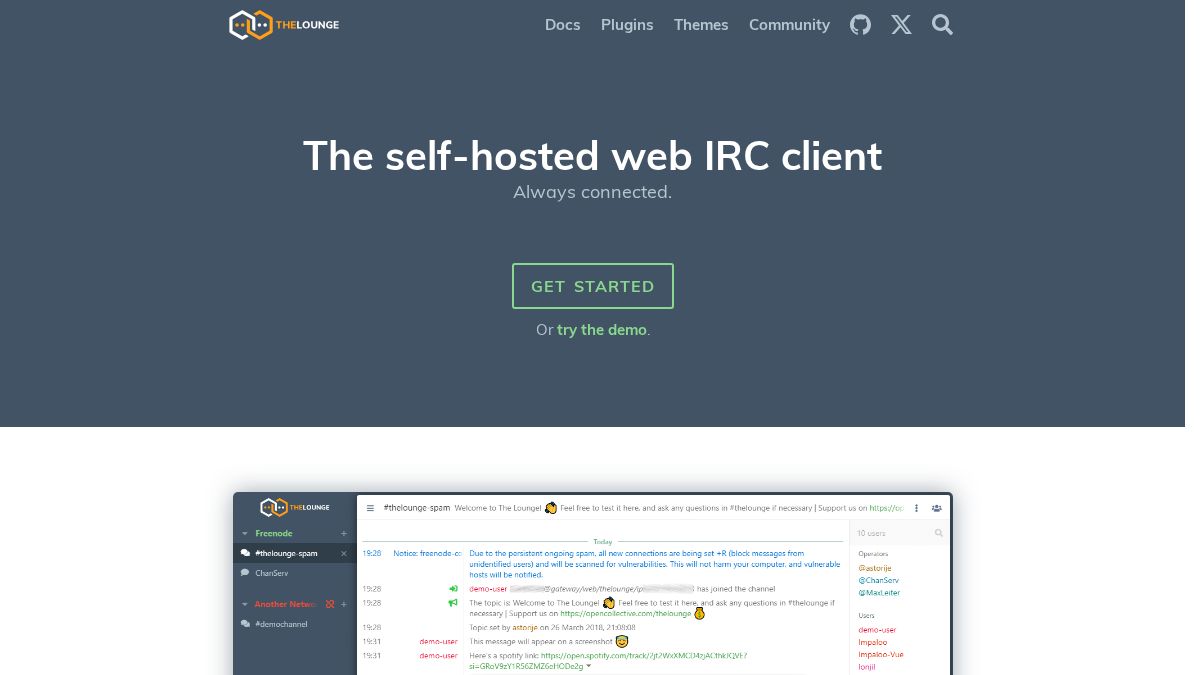The image size is (1200, 675).
Task: Click the GET STARTED button
Action: click(593, 286)
